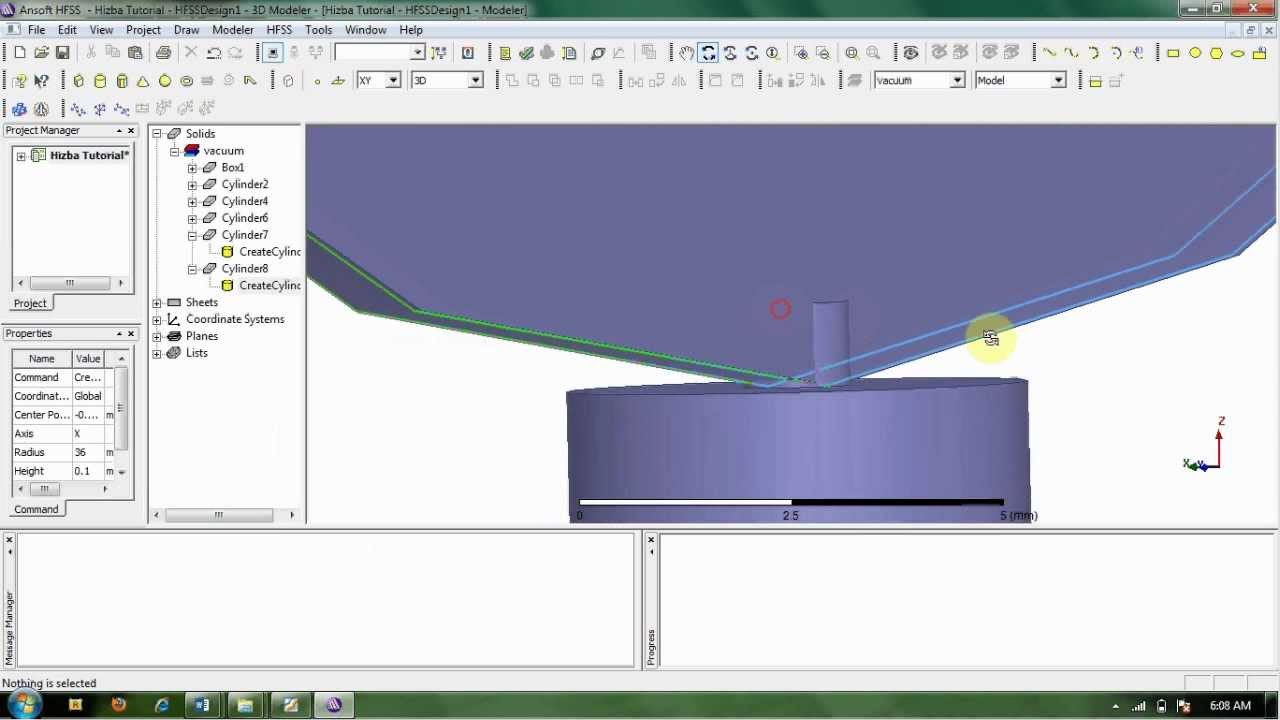Select the Draw Rectangle tool
The image size is (1280, 720).
click(1173, 53)
